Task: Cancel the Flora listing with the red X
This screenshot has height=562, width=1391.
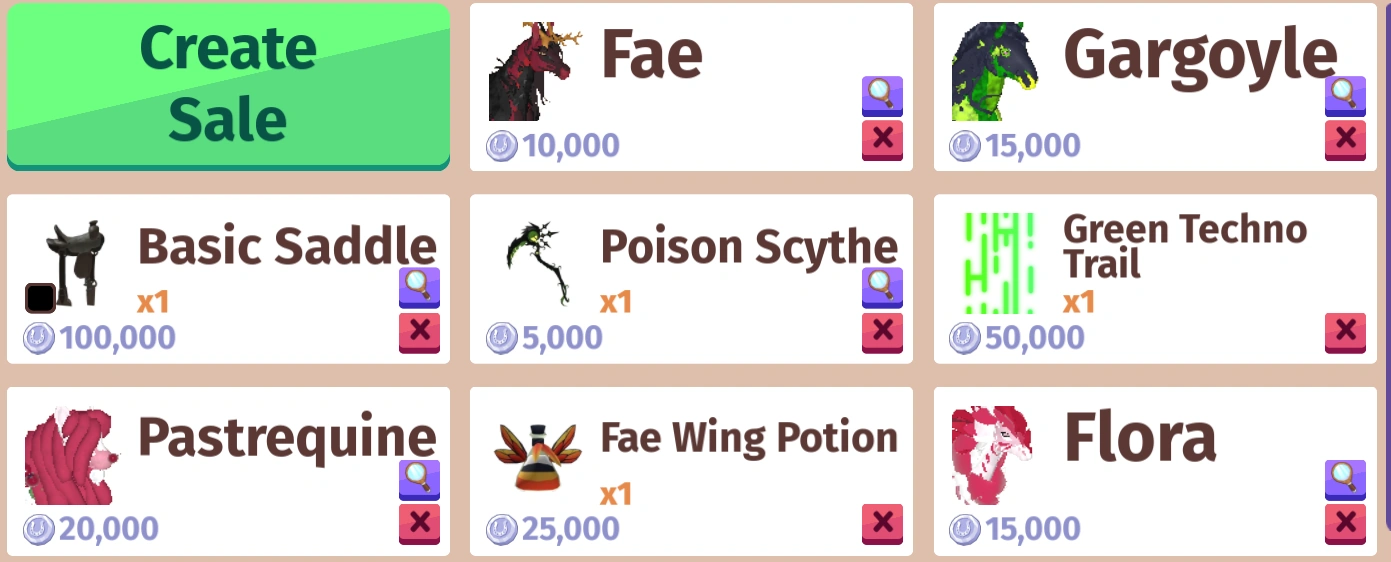Action: (1345, 524)
